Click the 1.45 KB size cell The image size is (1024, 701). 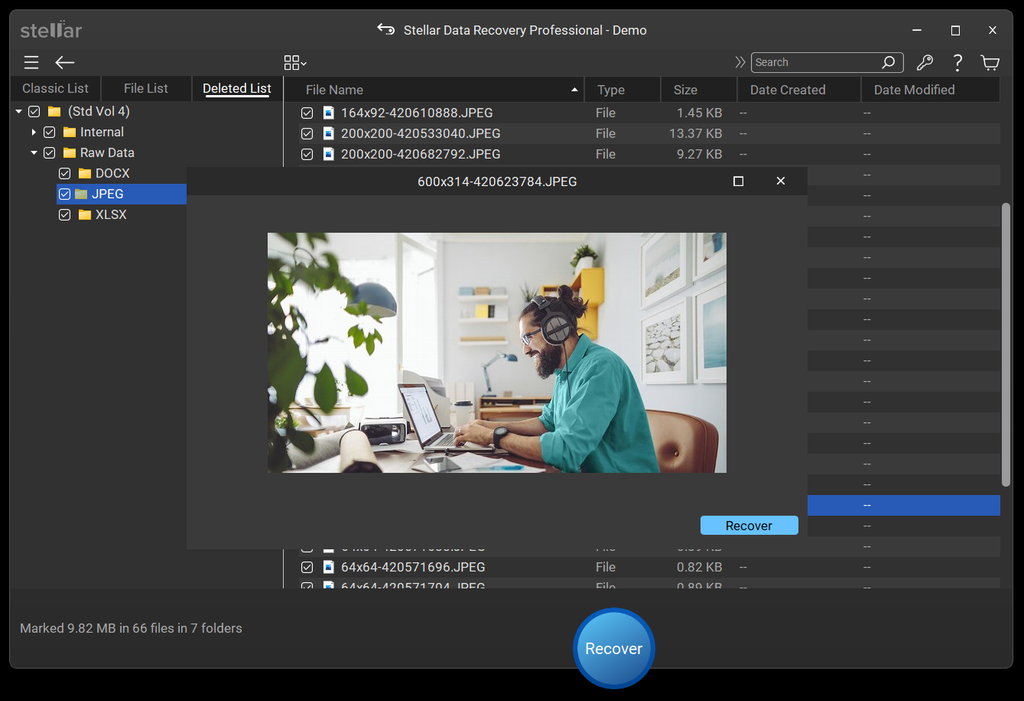point(699,113)
